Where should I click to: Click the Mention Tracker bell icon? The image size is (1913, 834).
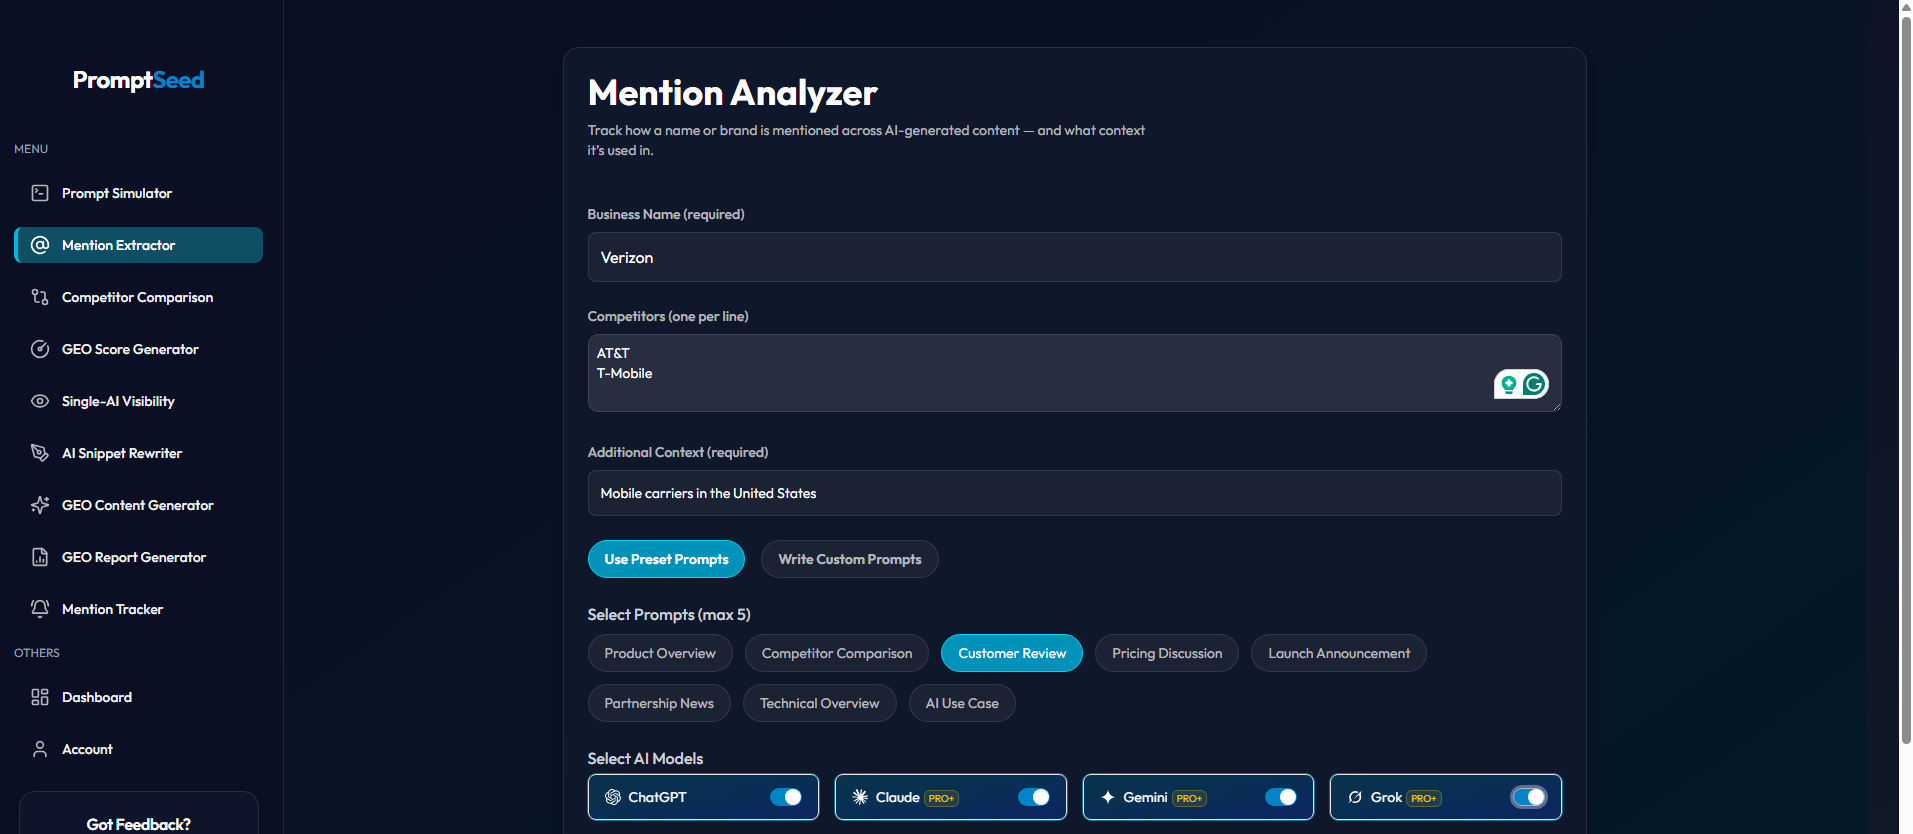click(x=40, y=609)
